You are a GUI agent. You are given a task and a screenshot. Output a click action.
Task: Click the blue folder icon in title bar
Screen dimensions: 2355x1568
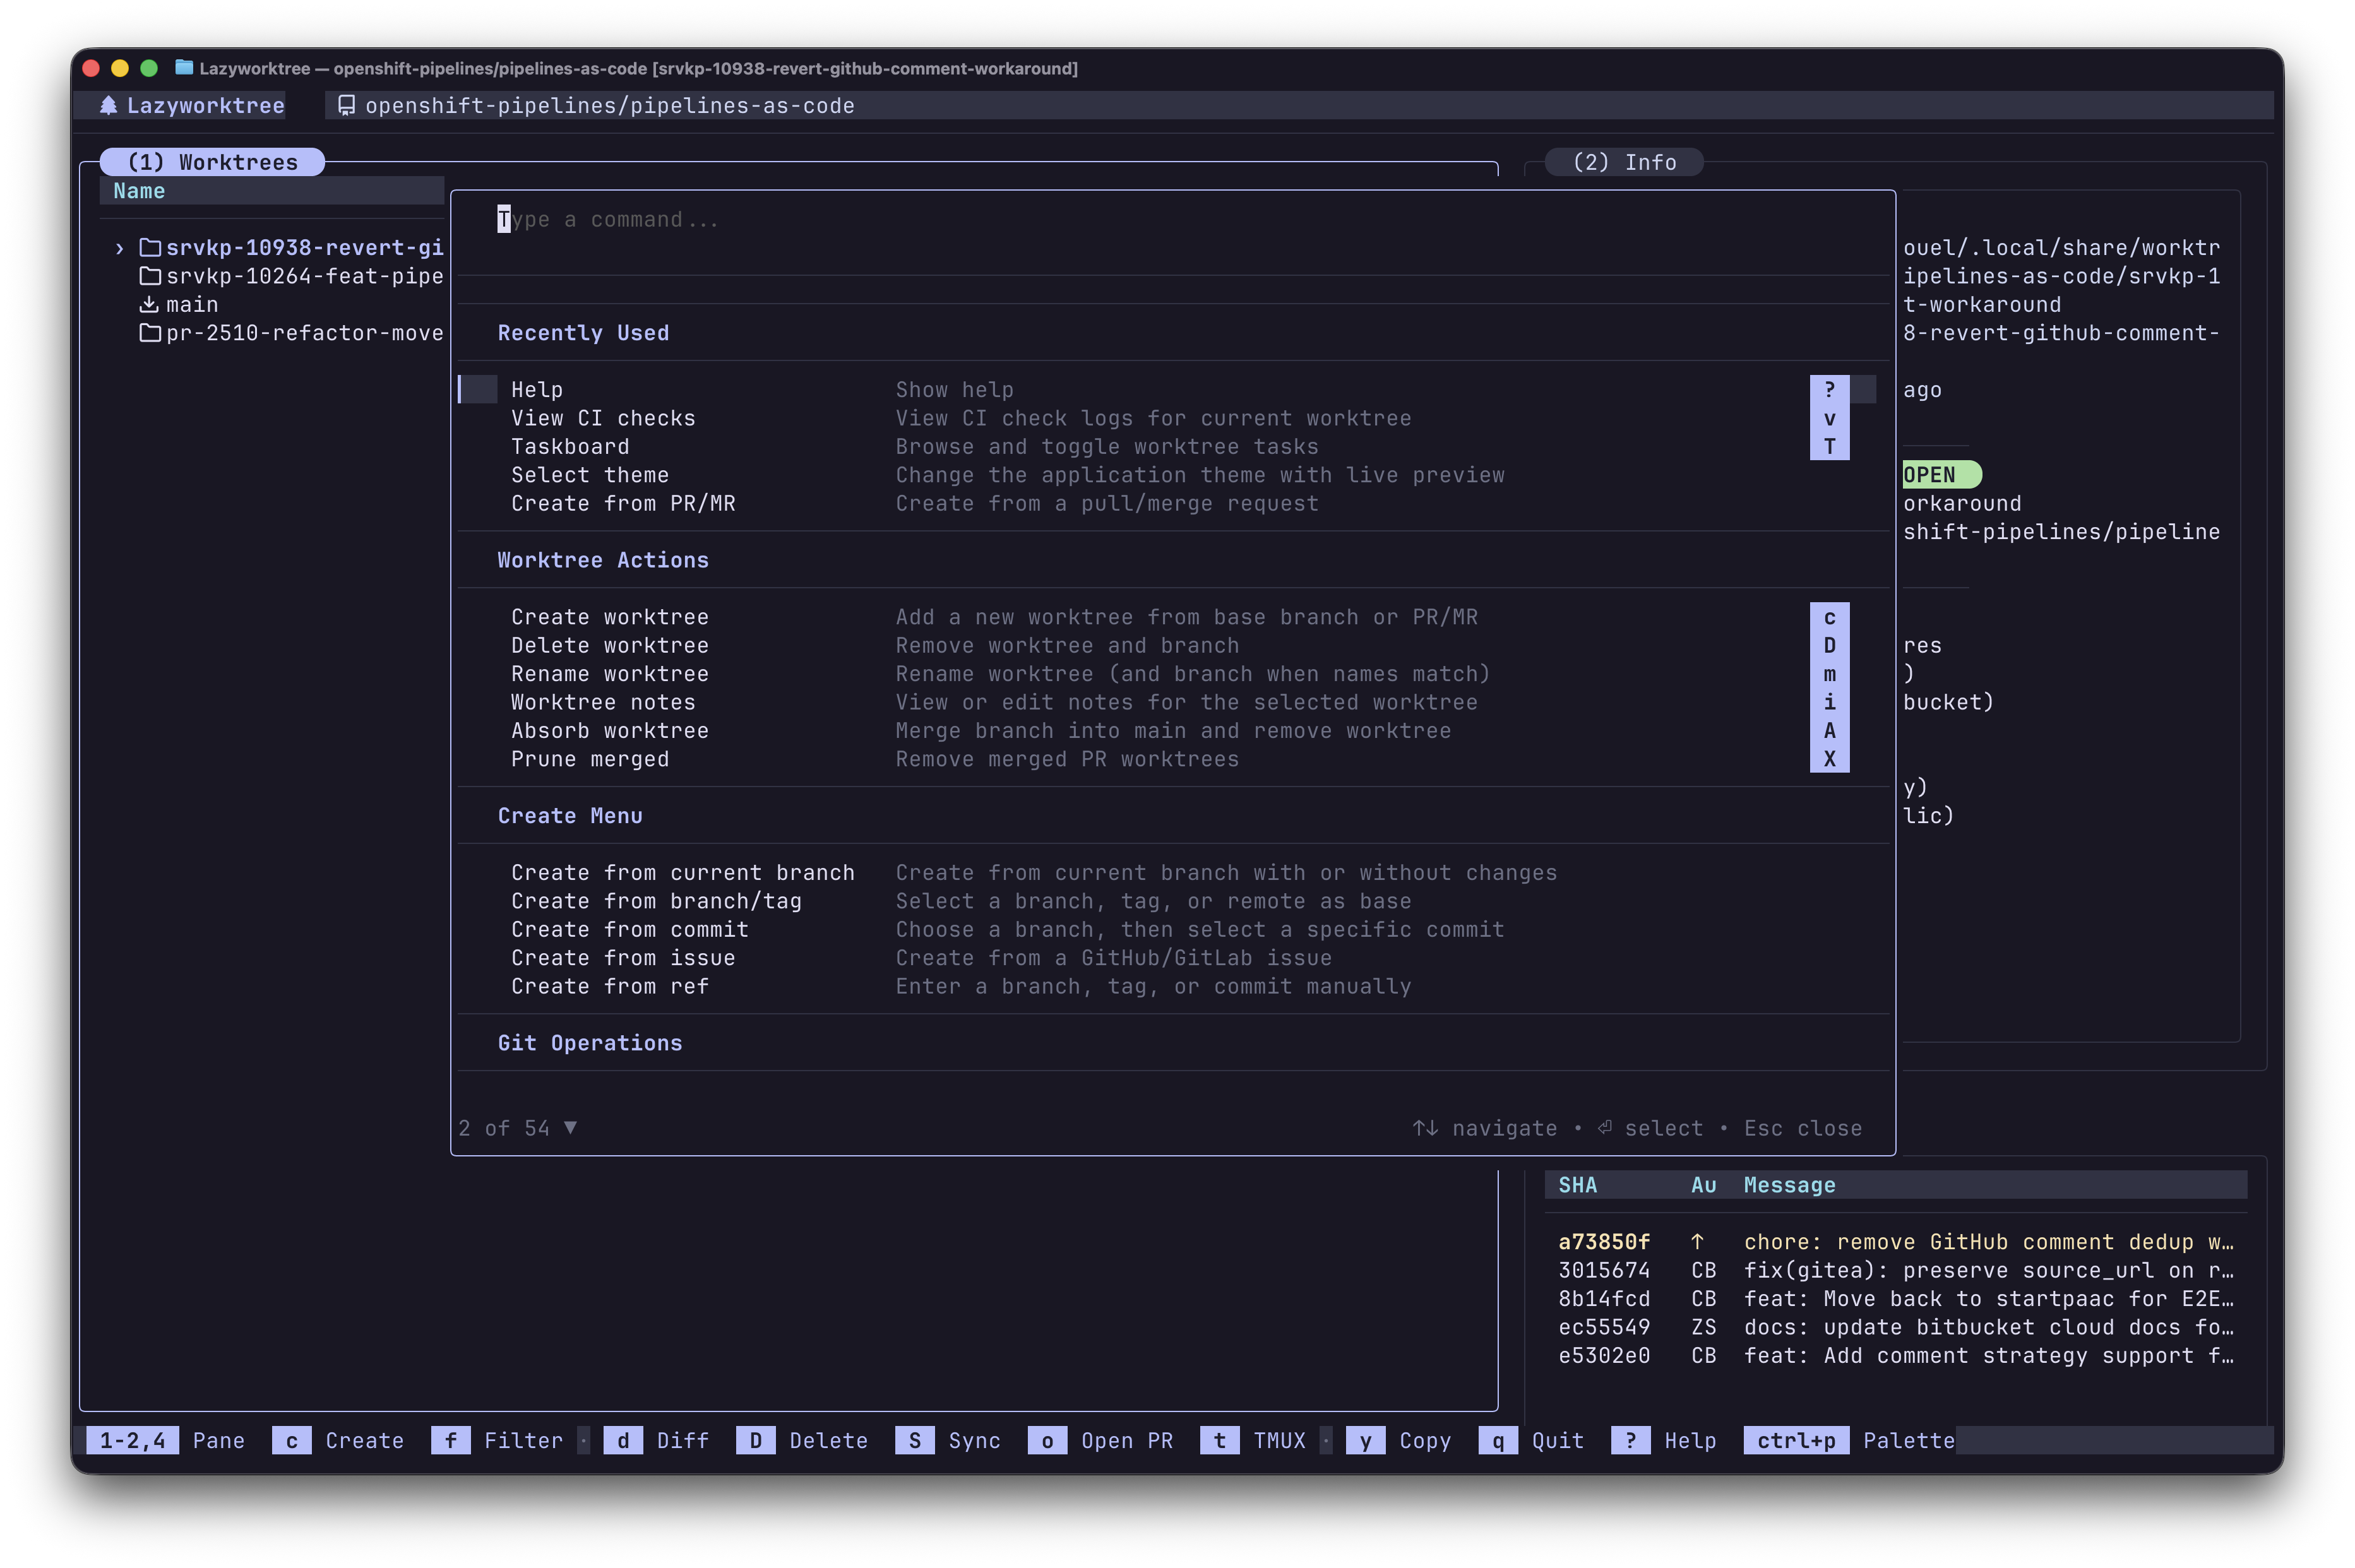184,67
